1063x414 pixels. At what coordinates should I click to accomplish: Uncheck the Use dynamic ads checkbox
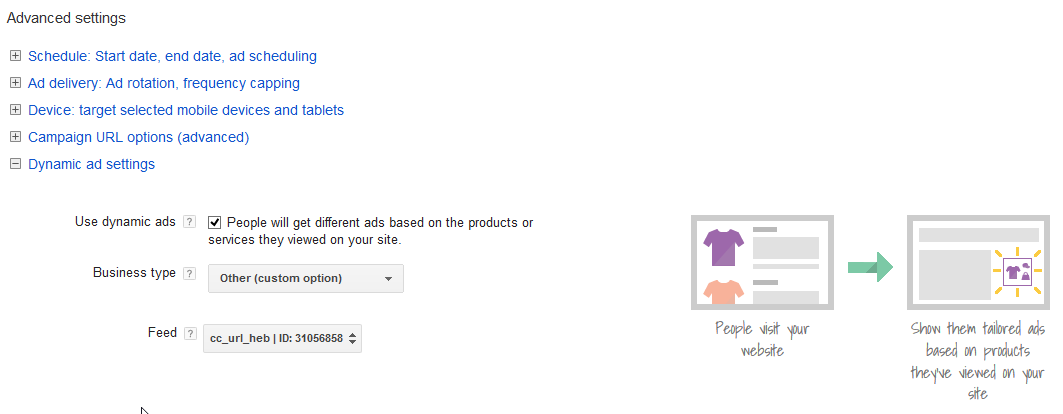coord(215,222)
